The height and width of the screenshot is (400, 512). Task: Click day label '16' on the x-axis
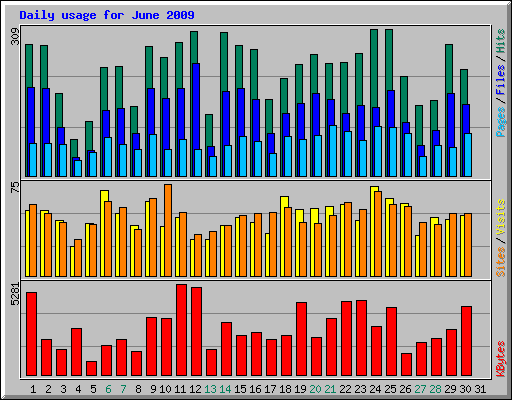255,389
